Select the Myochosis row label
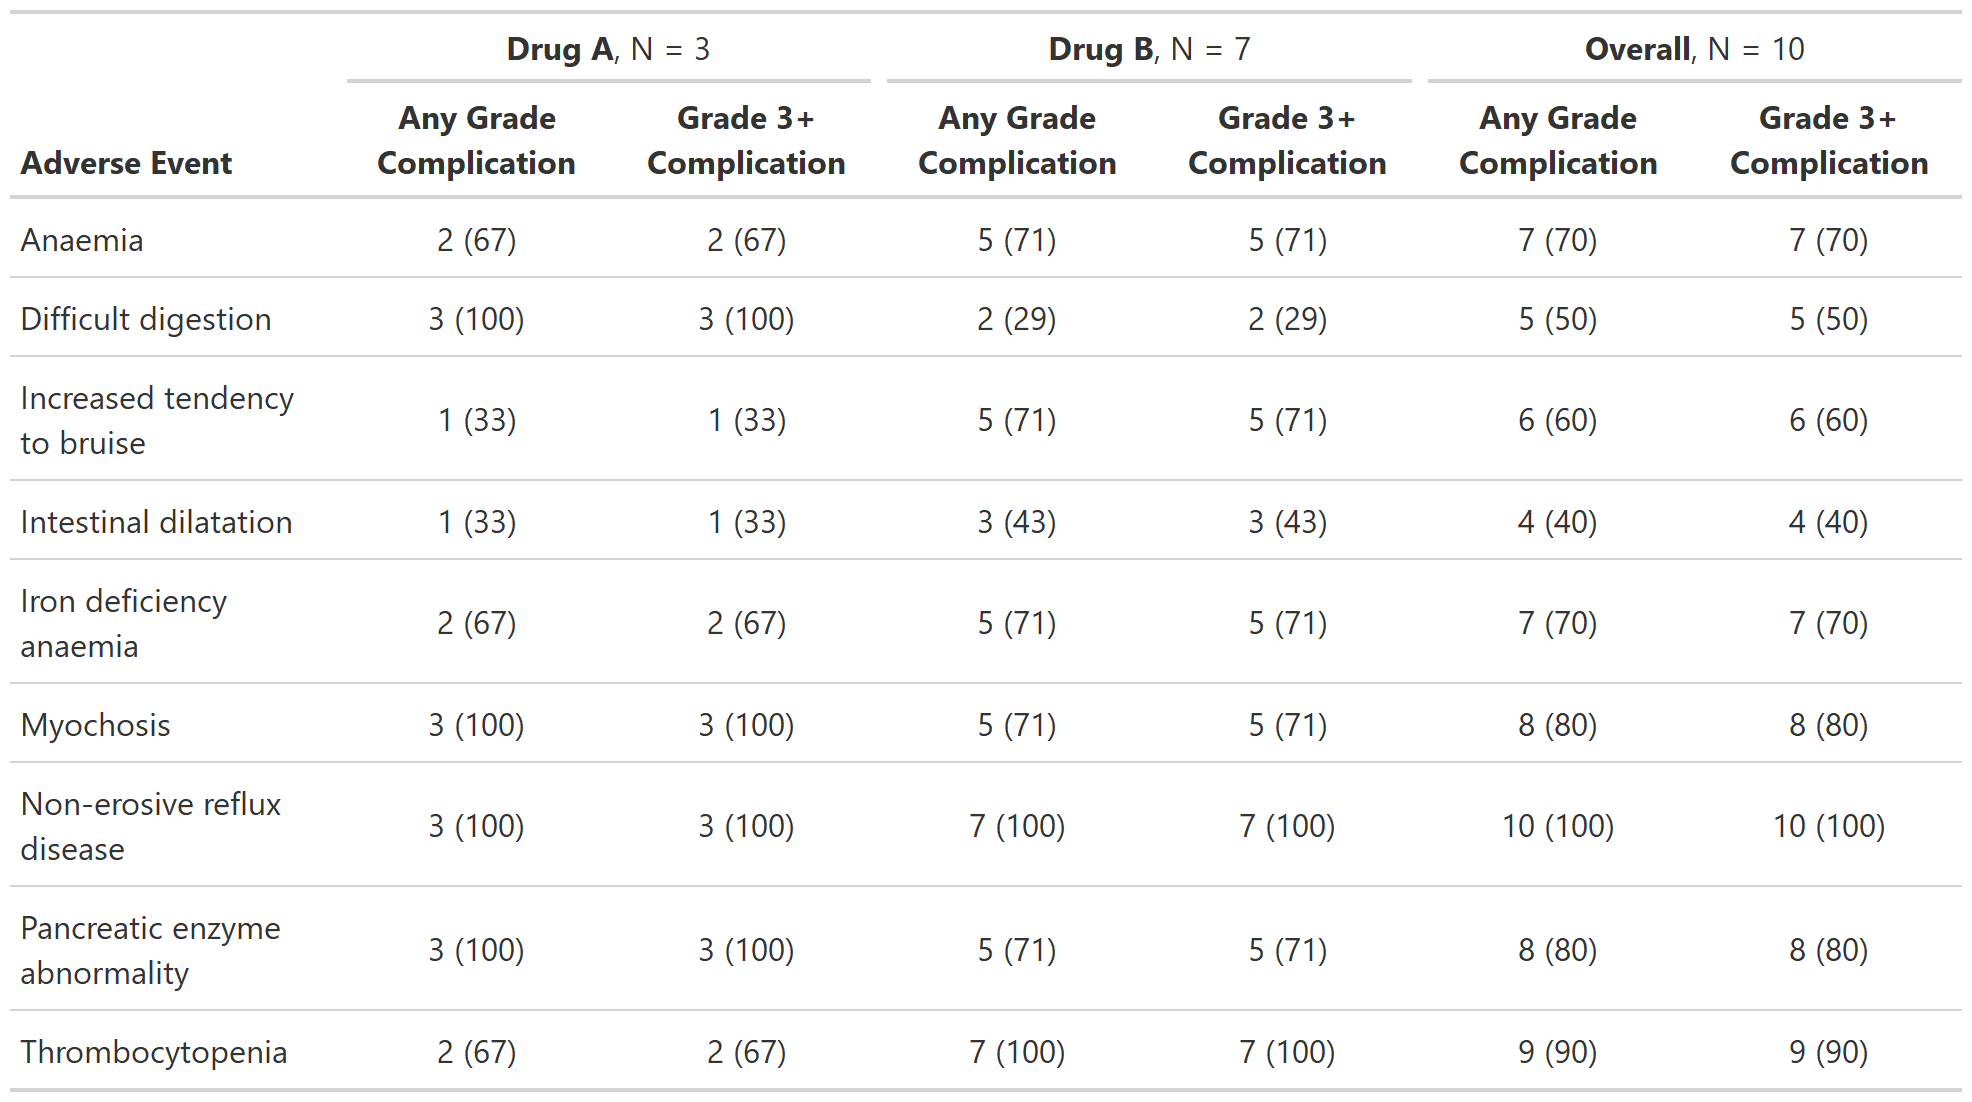 coord(96,725)
